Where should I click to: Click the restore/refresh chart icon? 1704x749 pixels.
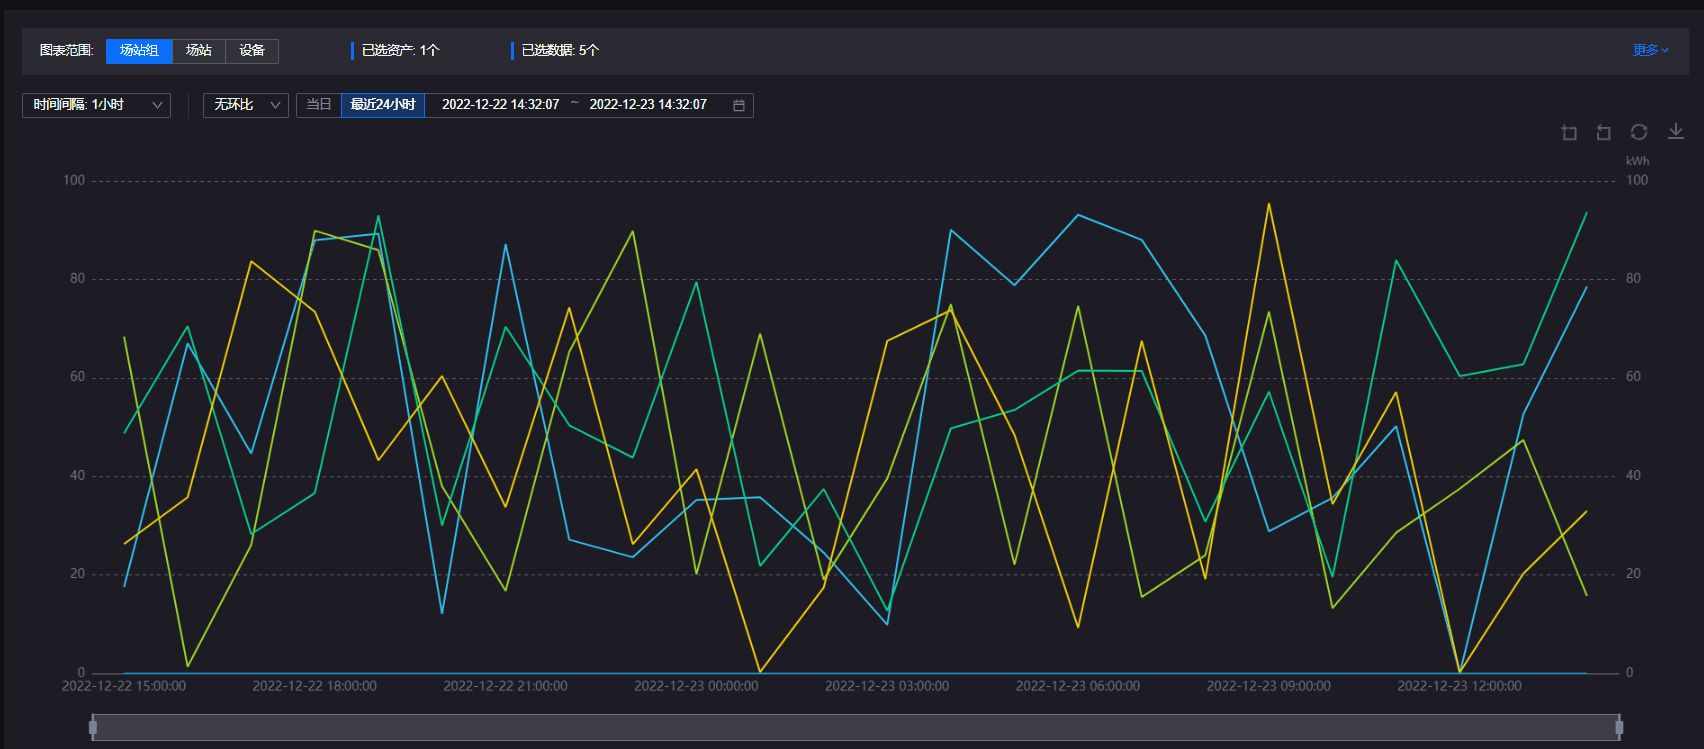coord(1638,132)
